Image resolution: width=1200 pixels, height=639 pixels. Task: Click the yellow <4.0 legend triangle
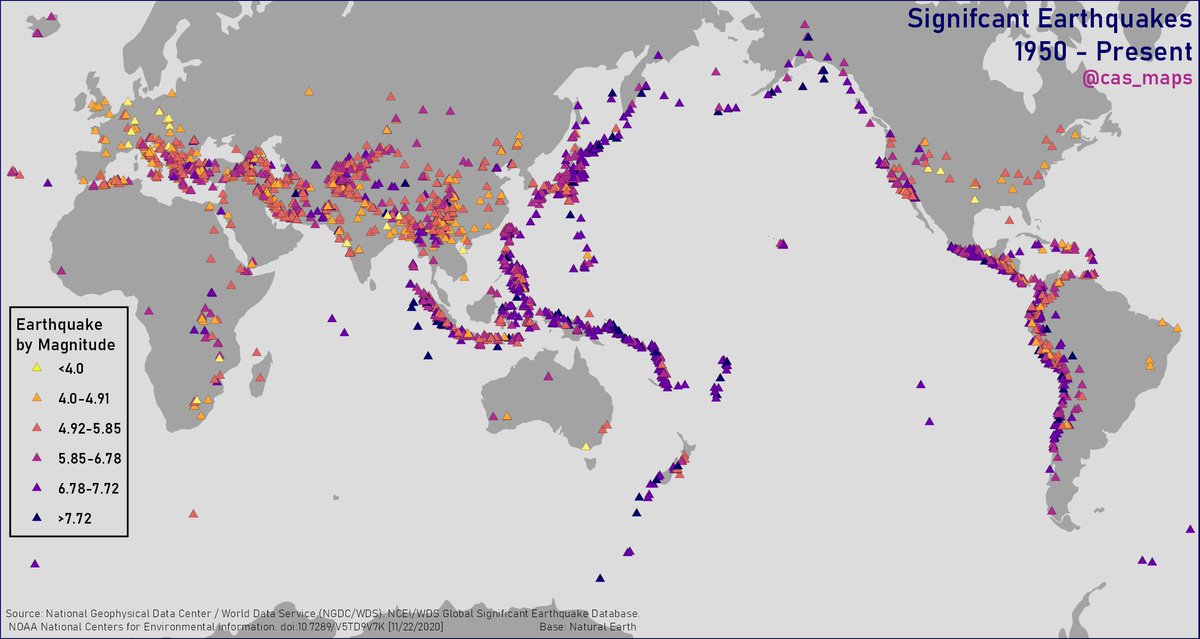(x=37, y=369)
